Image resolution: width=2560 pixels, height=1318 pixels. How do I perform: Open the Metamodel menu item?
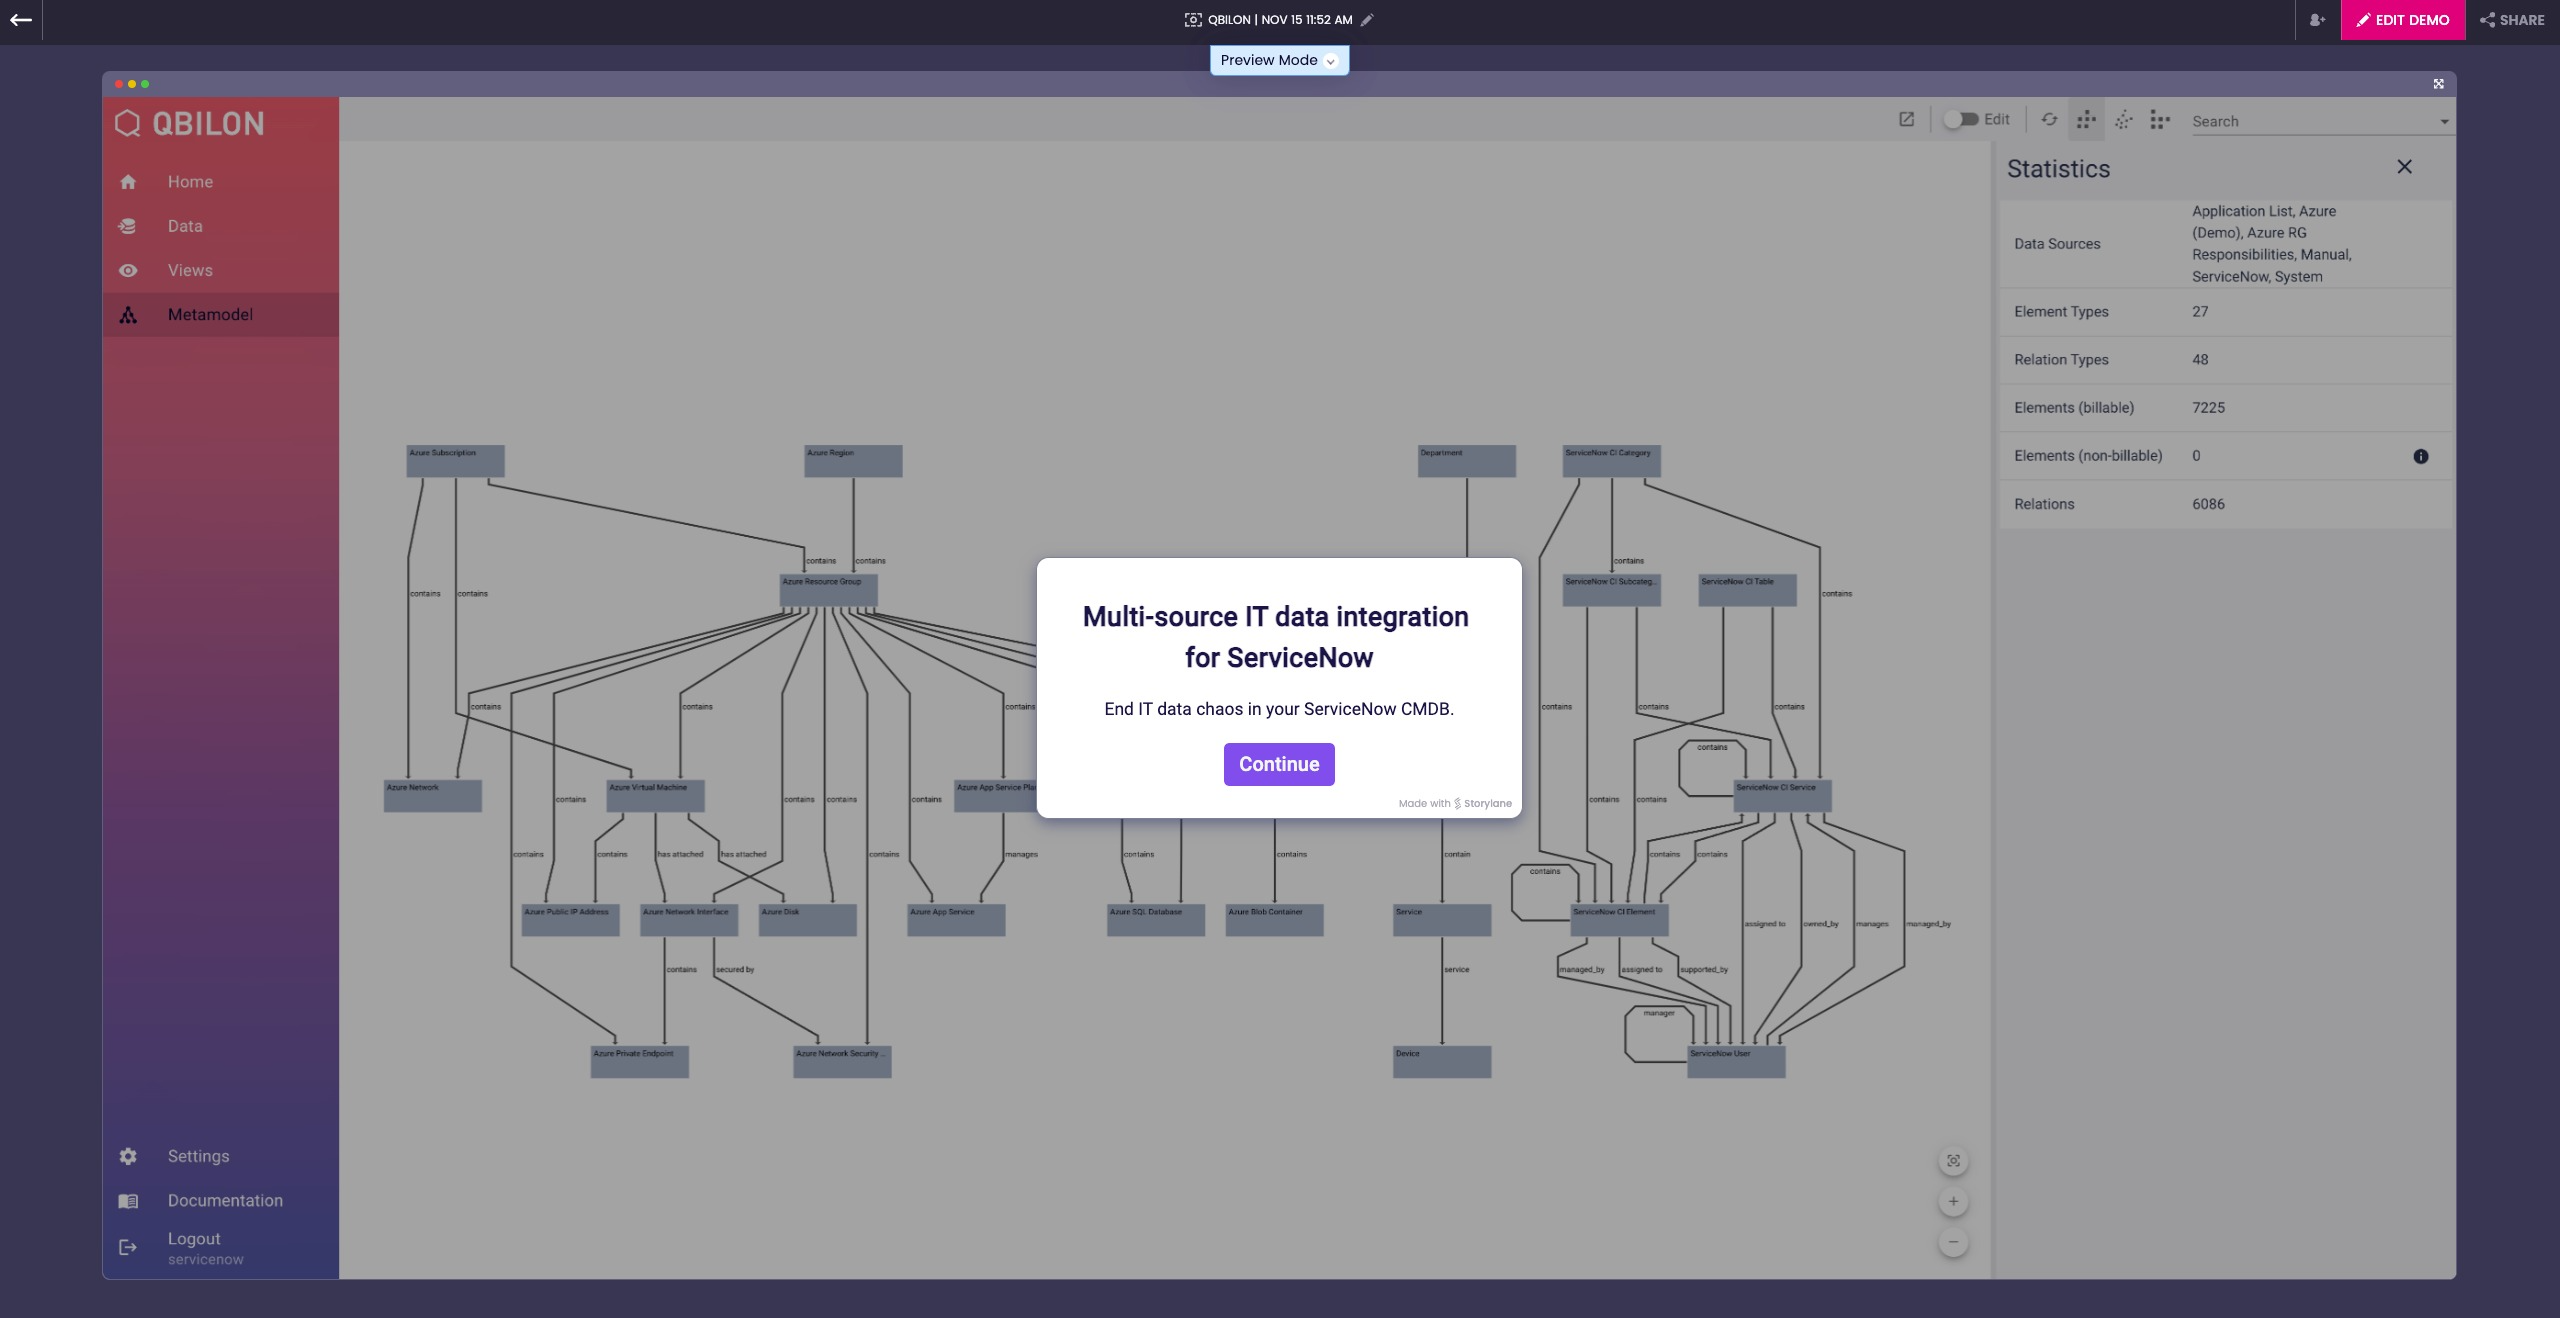[210, 314]
